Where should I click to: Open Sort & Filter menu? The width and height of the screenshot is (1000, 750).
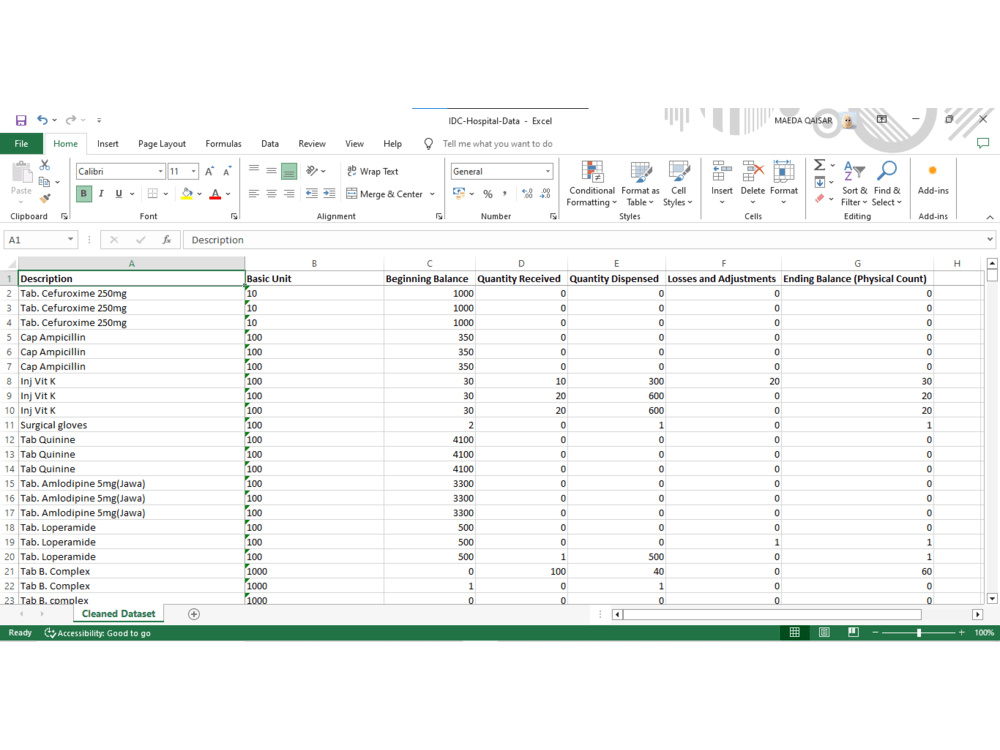coord(854,184)
